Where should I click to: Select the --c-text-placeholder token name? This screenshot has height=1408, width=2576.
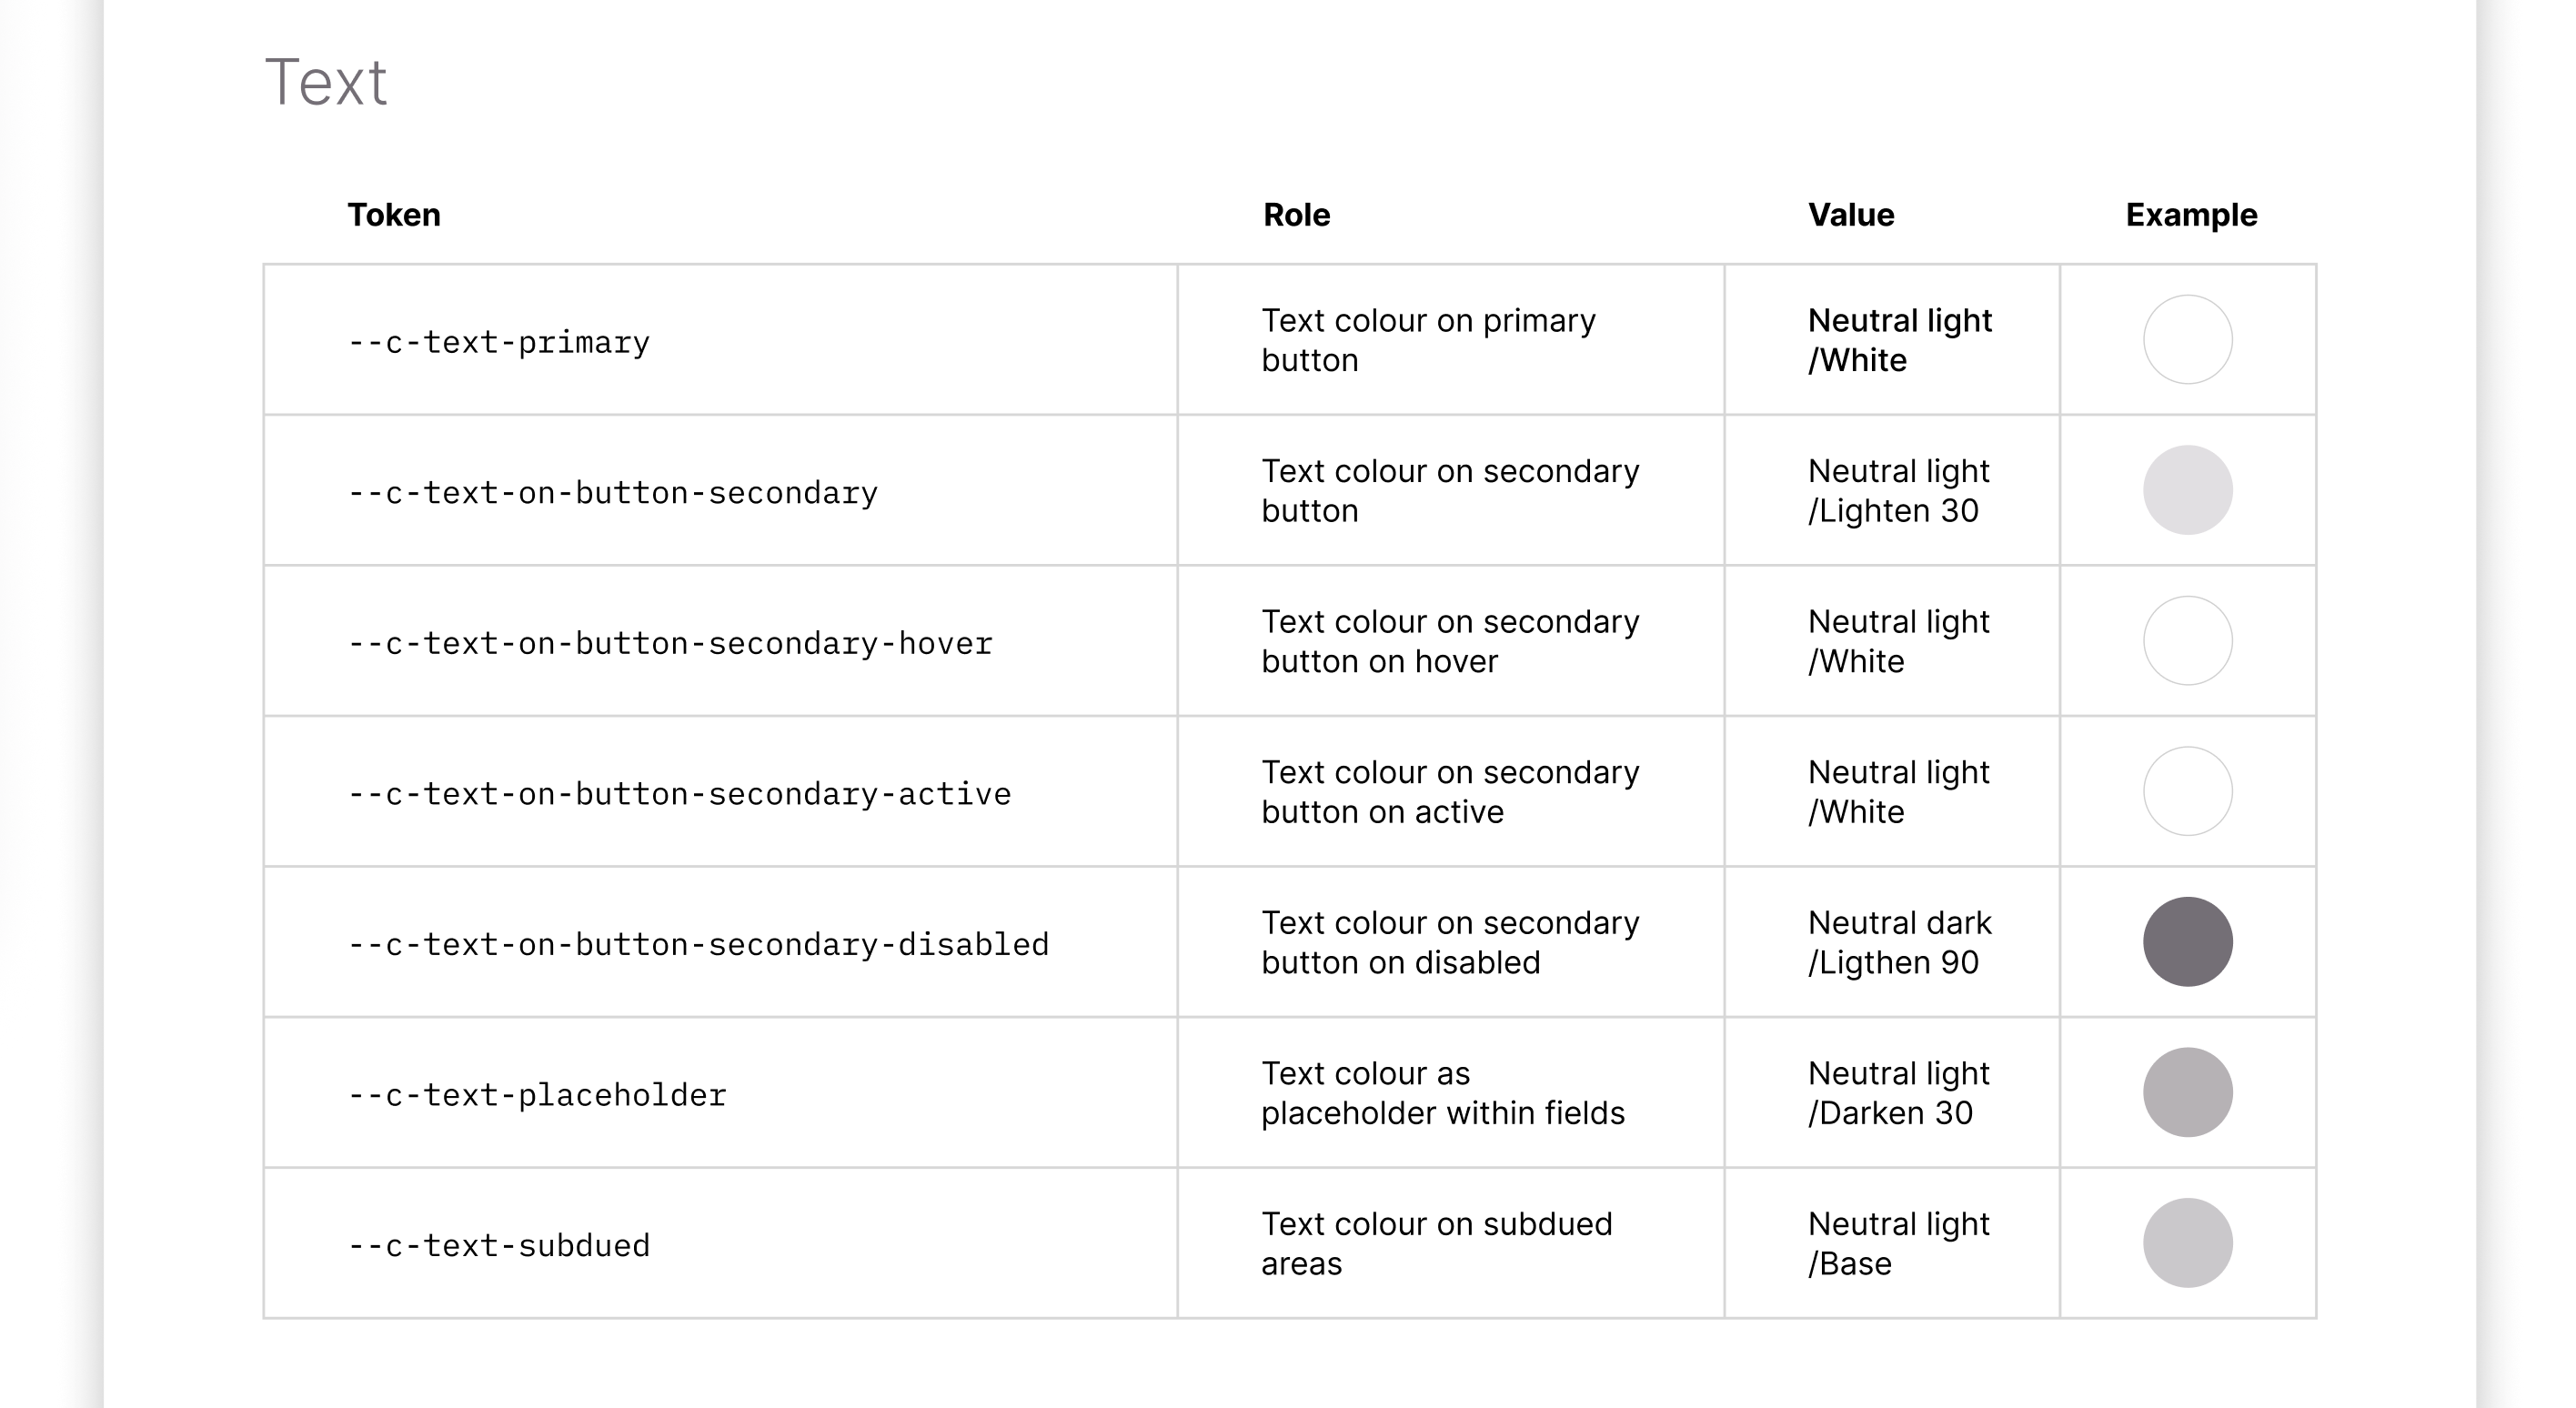click(x=536, y=1095)
